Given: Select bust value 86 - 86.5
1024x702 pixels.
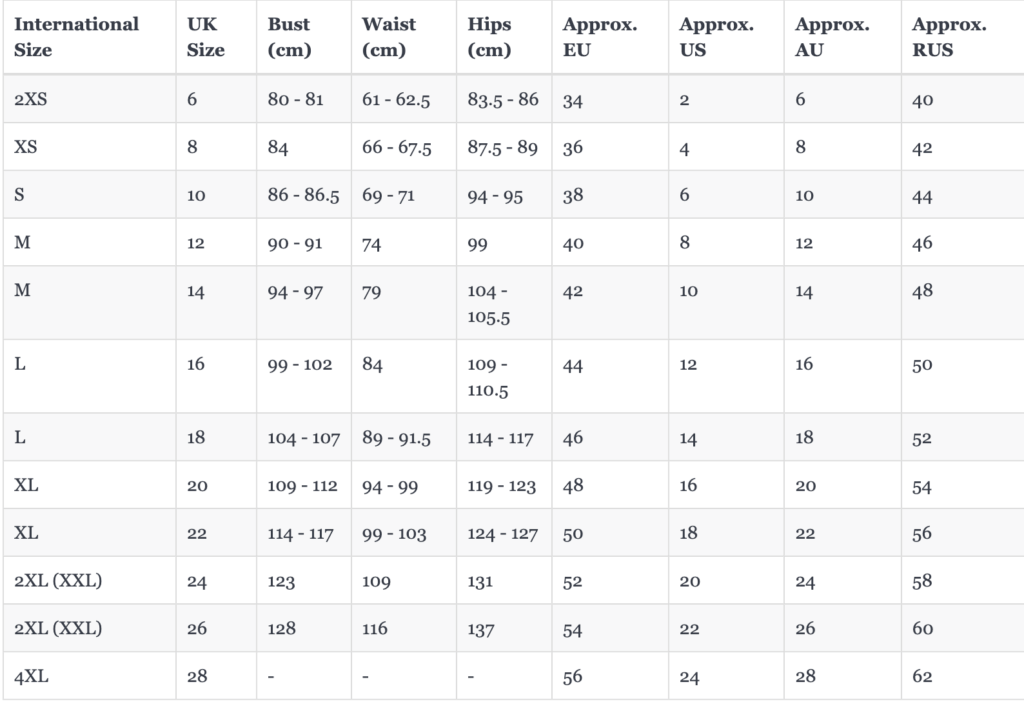Looking at the screenshot, I should click(303, 195).
